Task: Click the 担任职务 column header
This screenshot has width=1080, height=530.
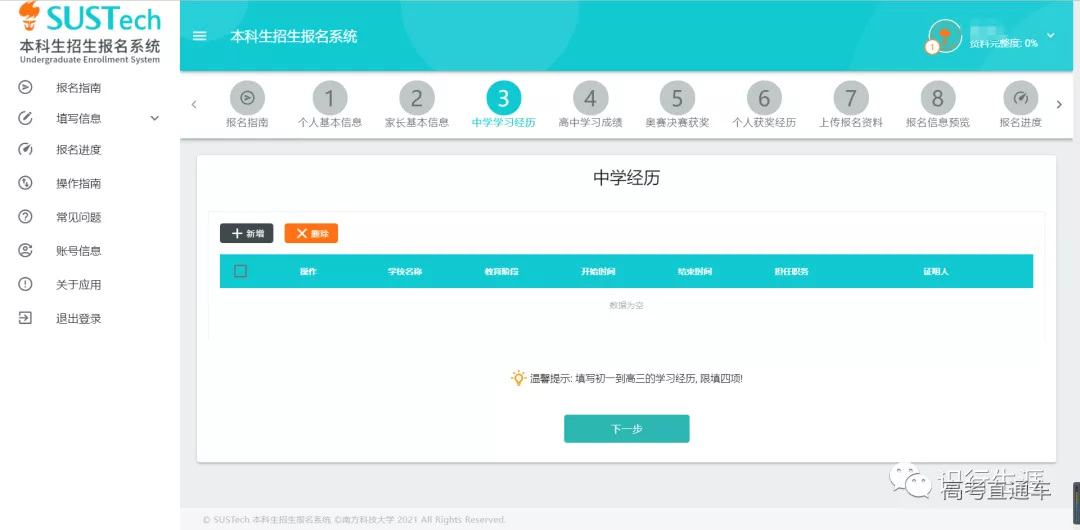Action: (x=791, y=272)
